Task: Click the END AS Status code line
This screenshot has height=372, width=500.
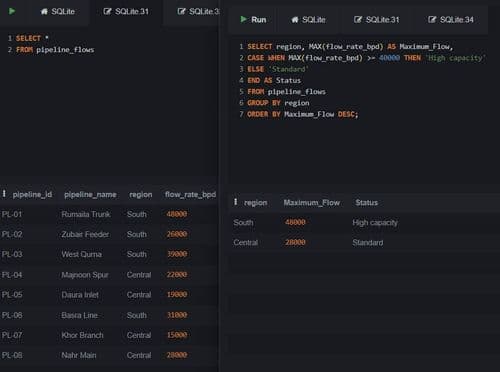Action: 274,81
